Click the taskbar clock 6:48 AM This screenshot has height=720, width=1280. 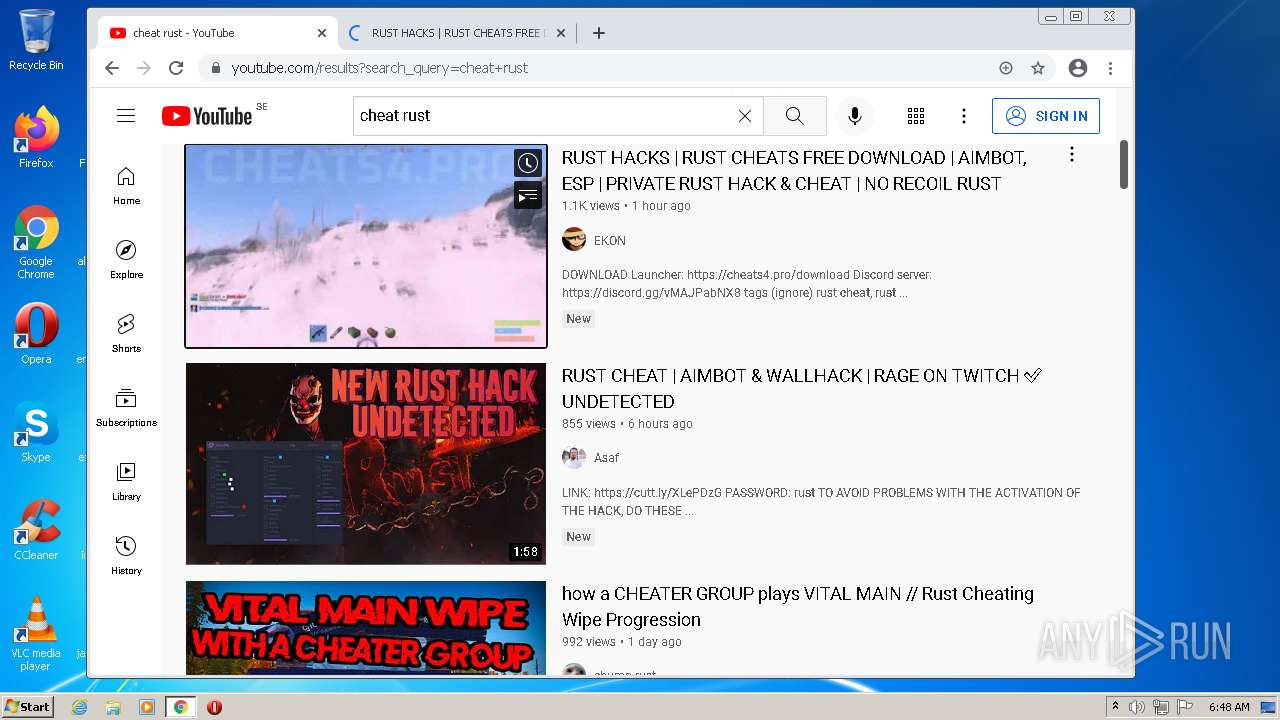click(1229, 707)
